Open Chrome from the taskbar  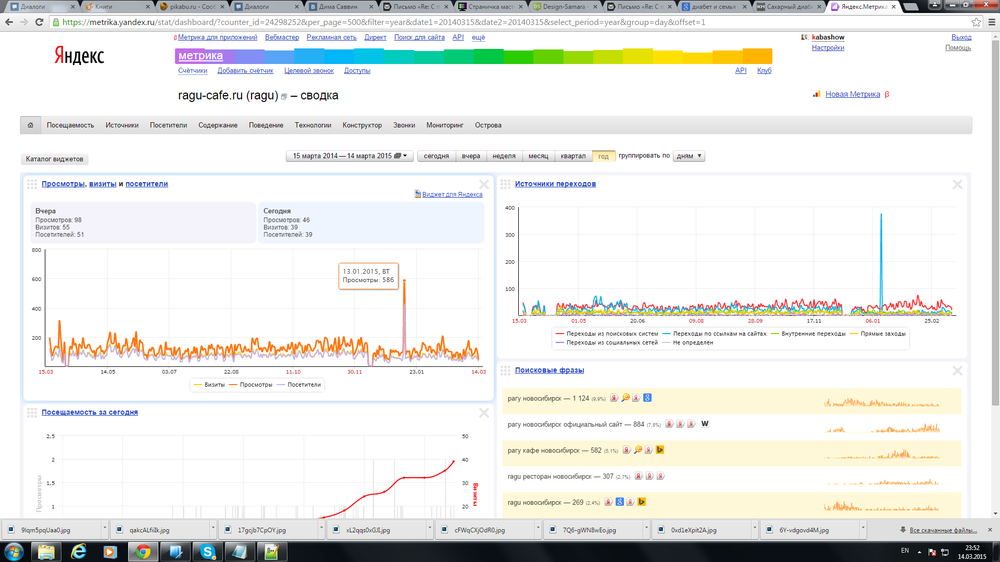pyautogui.click(x=143, y=552)
